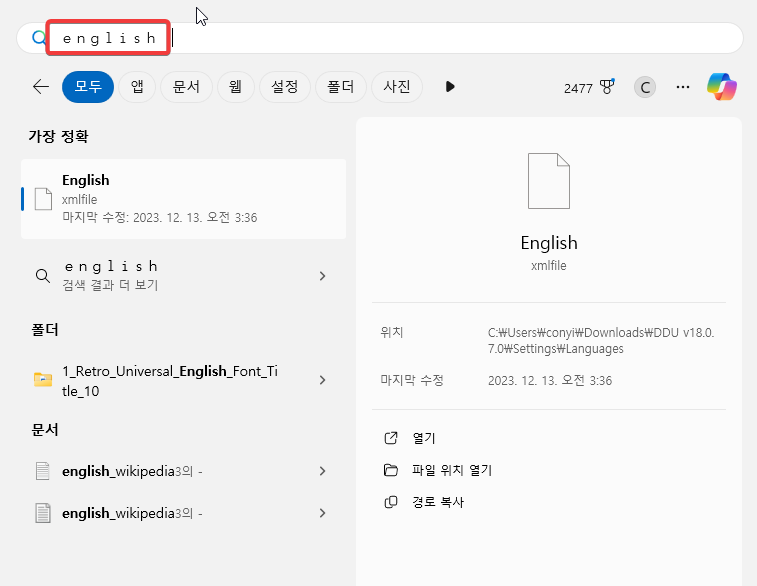Open the English xmlfile best match
The height and width of the screenshot is (586, 757).
[183, 199]
